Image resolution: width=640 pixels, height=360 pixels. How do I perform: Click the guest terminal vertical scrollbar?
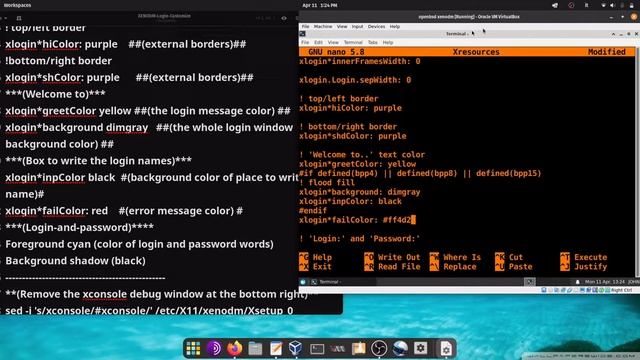(637, 162)
